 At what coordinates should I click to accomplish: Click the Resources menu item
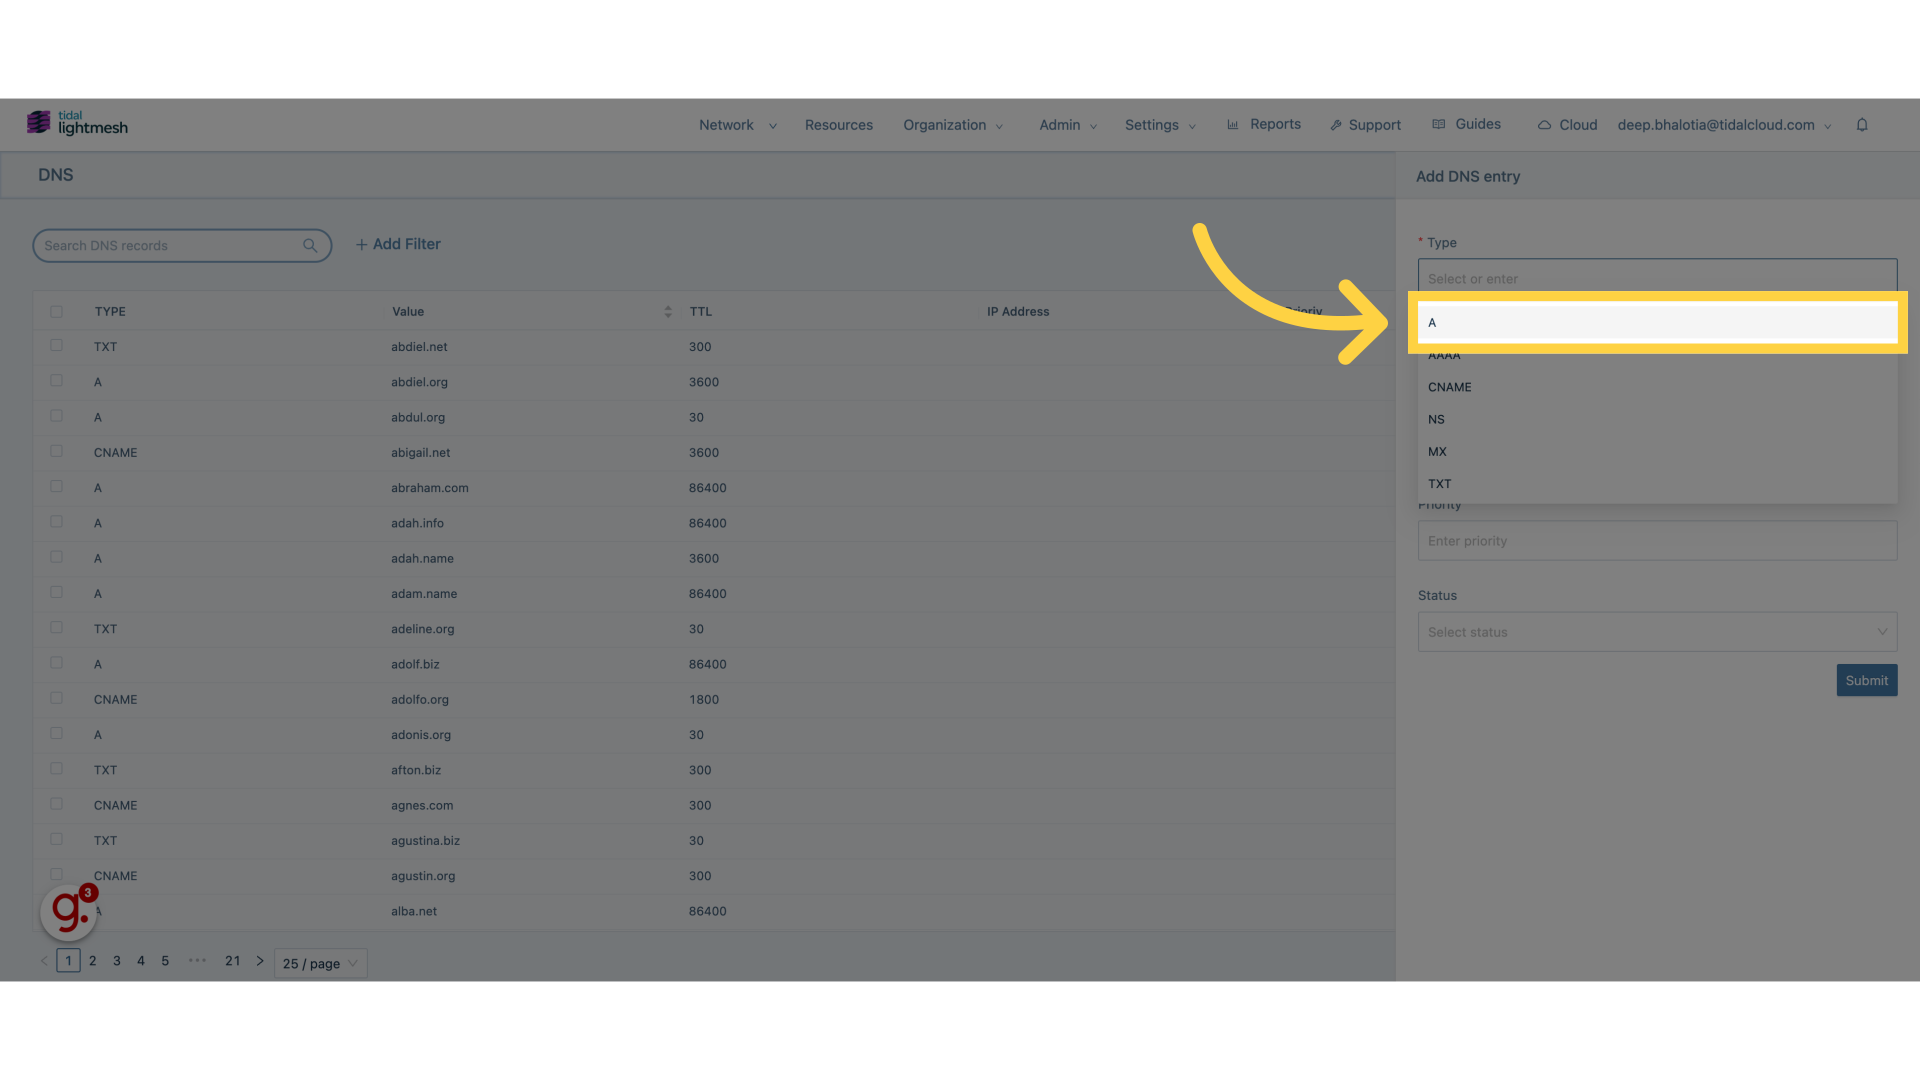[x=839, y=124]
